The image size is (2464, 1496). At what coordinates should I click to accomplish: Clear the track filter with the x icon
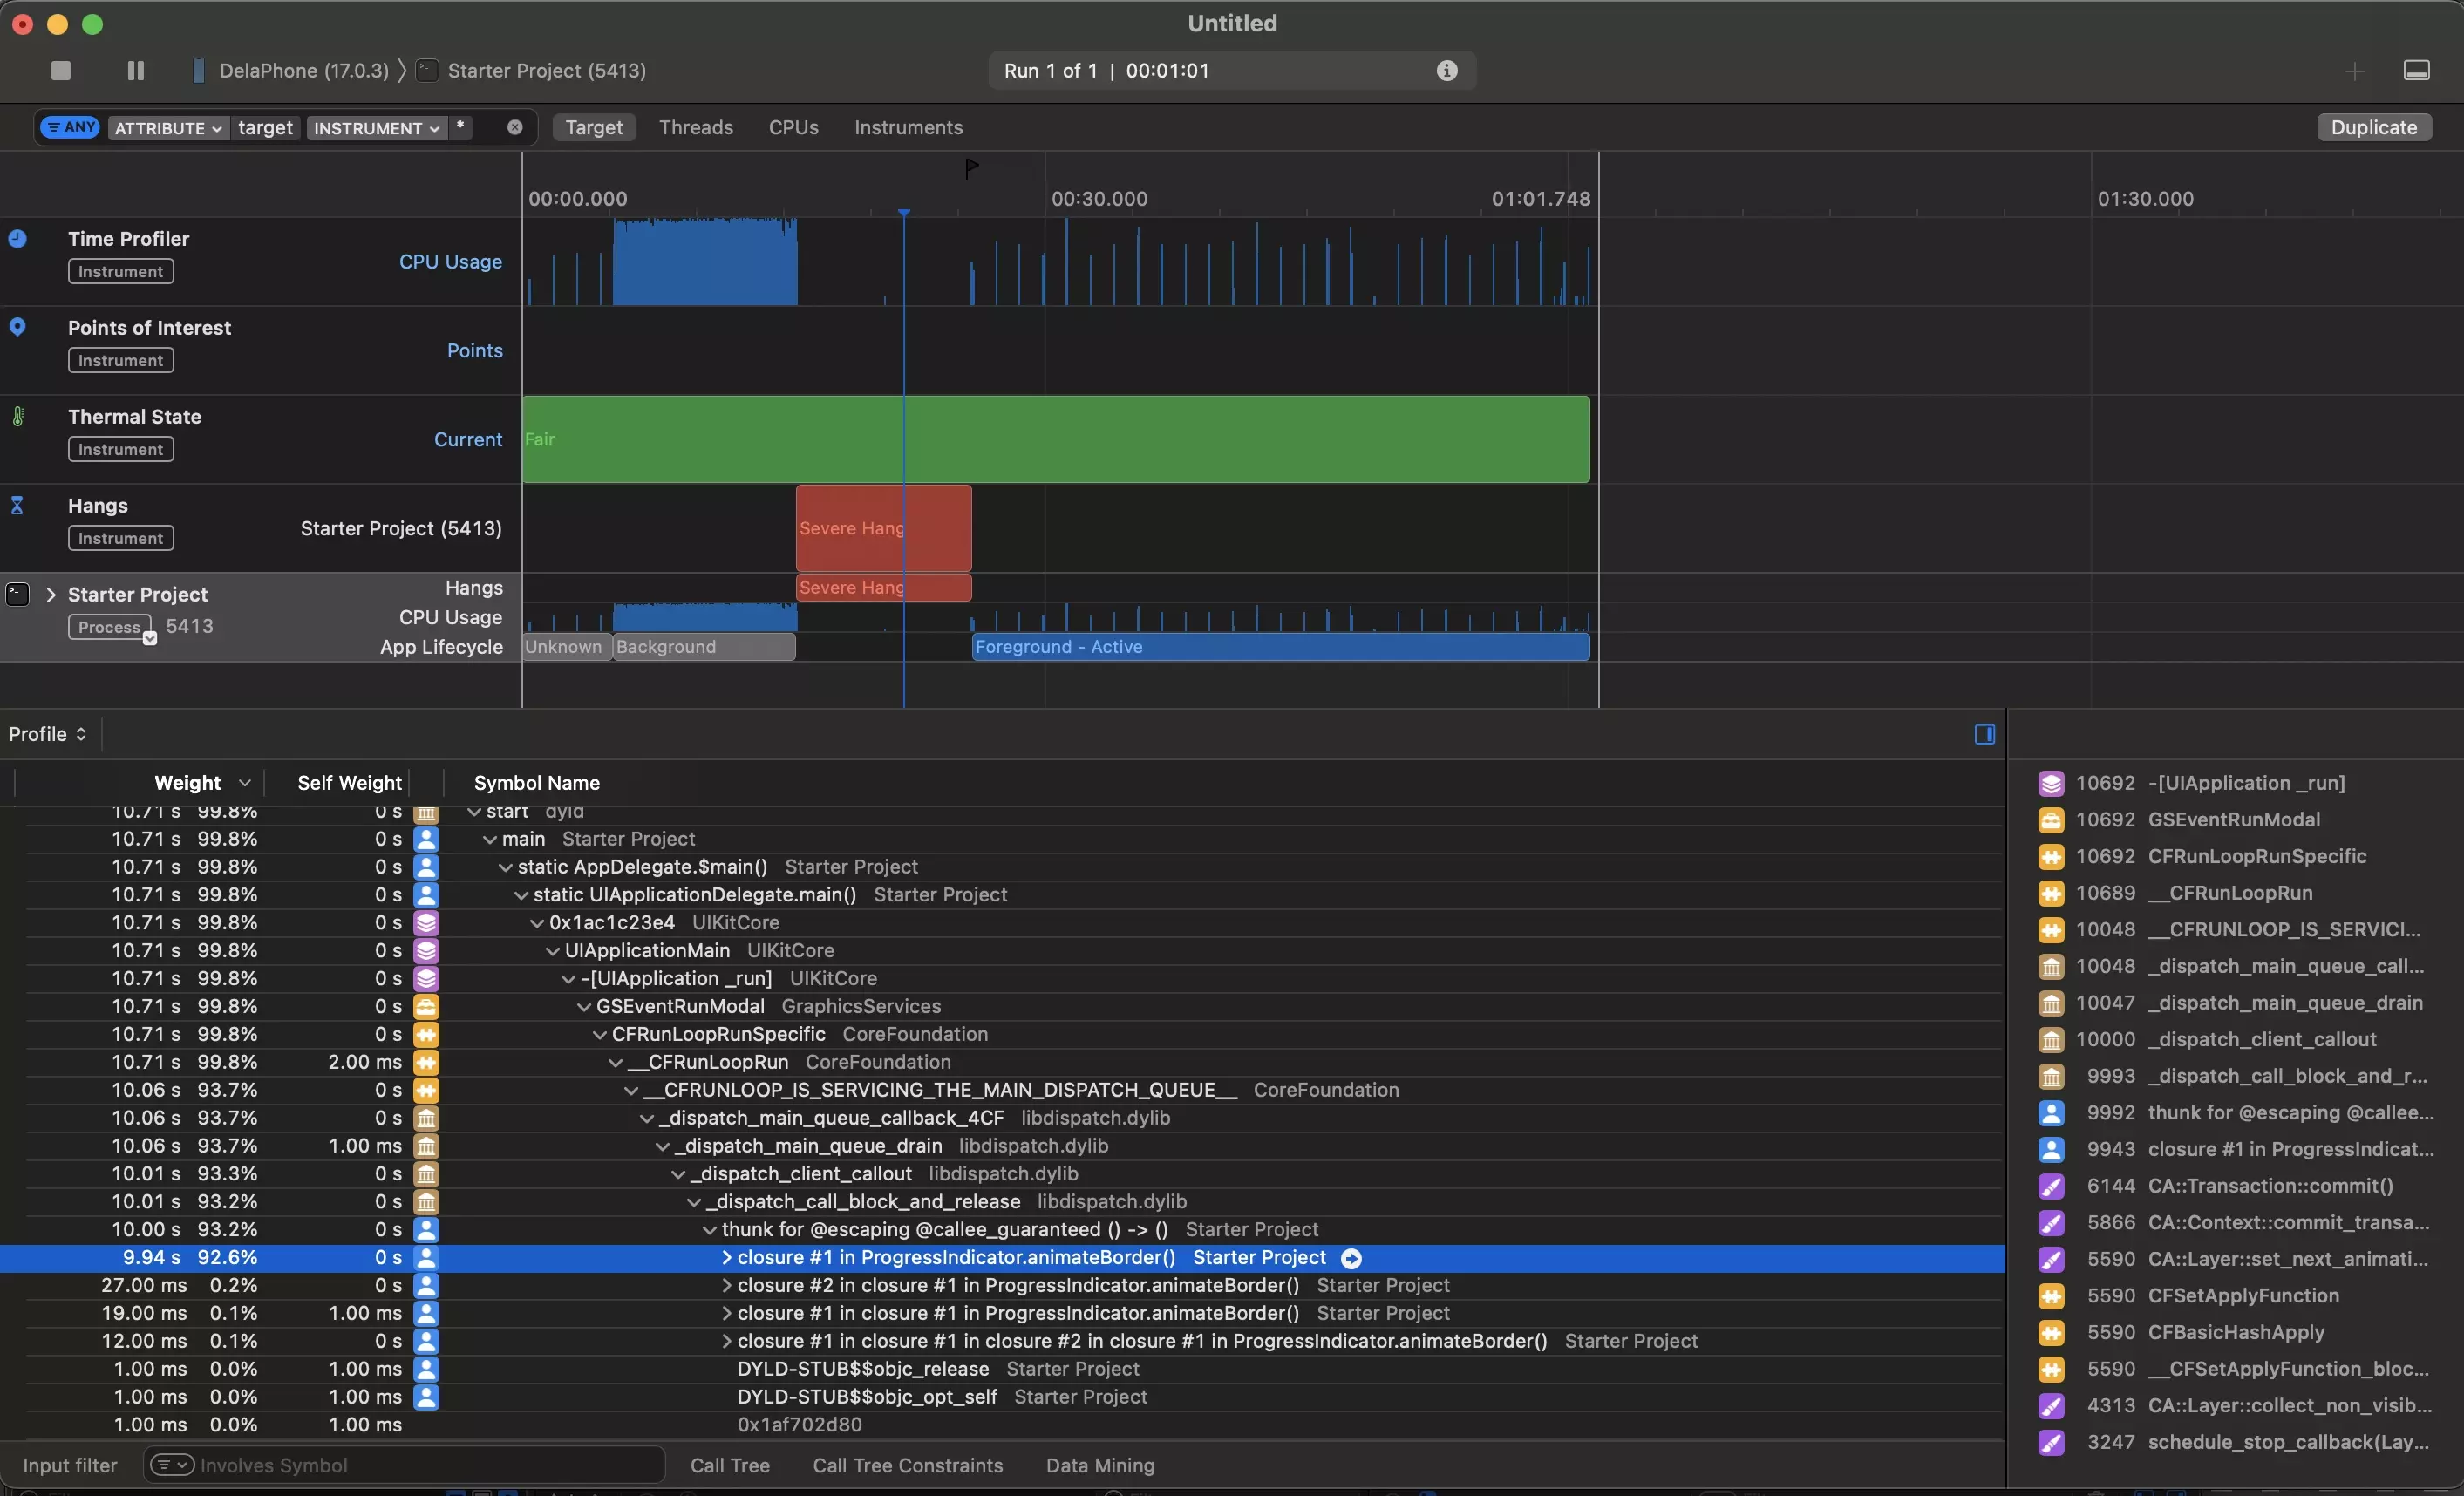point(515,127)
